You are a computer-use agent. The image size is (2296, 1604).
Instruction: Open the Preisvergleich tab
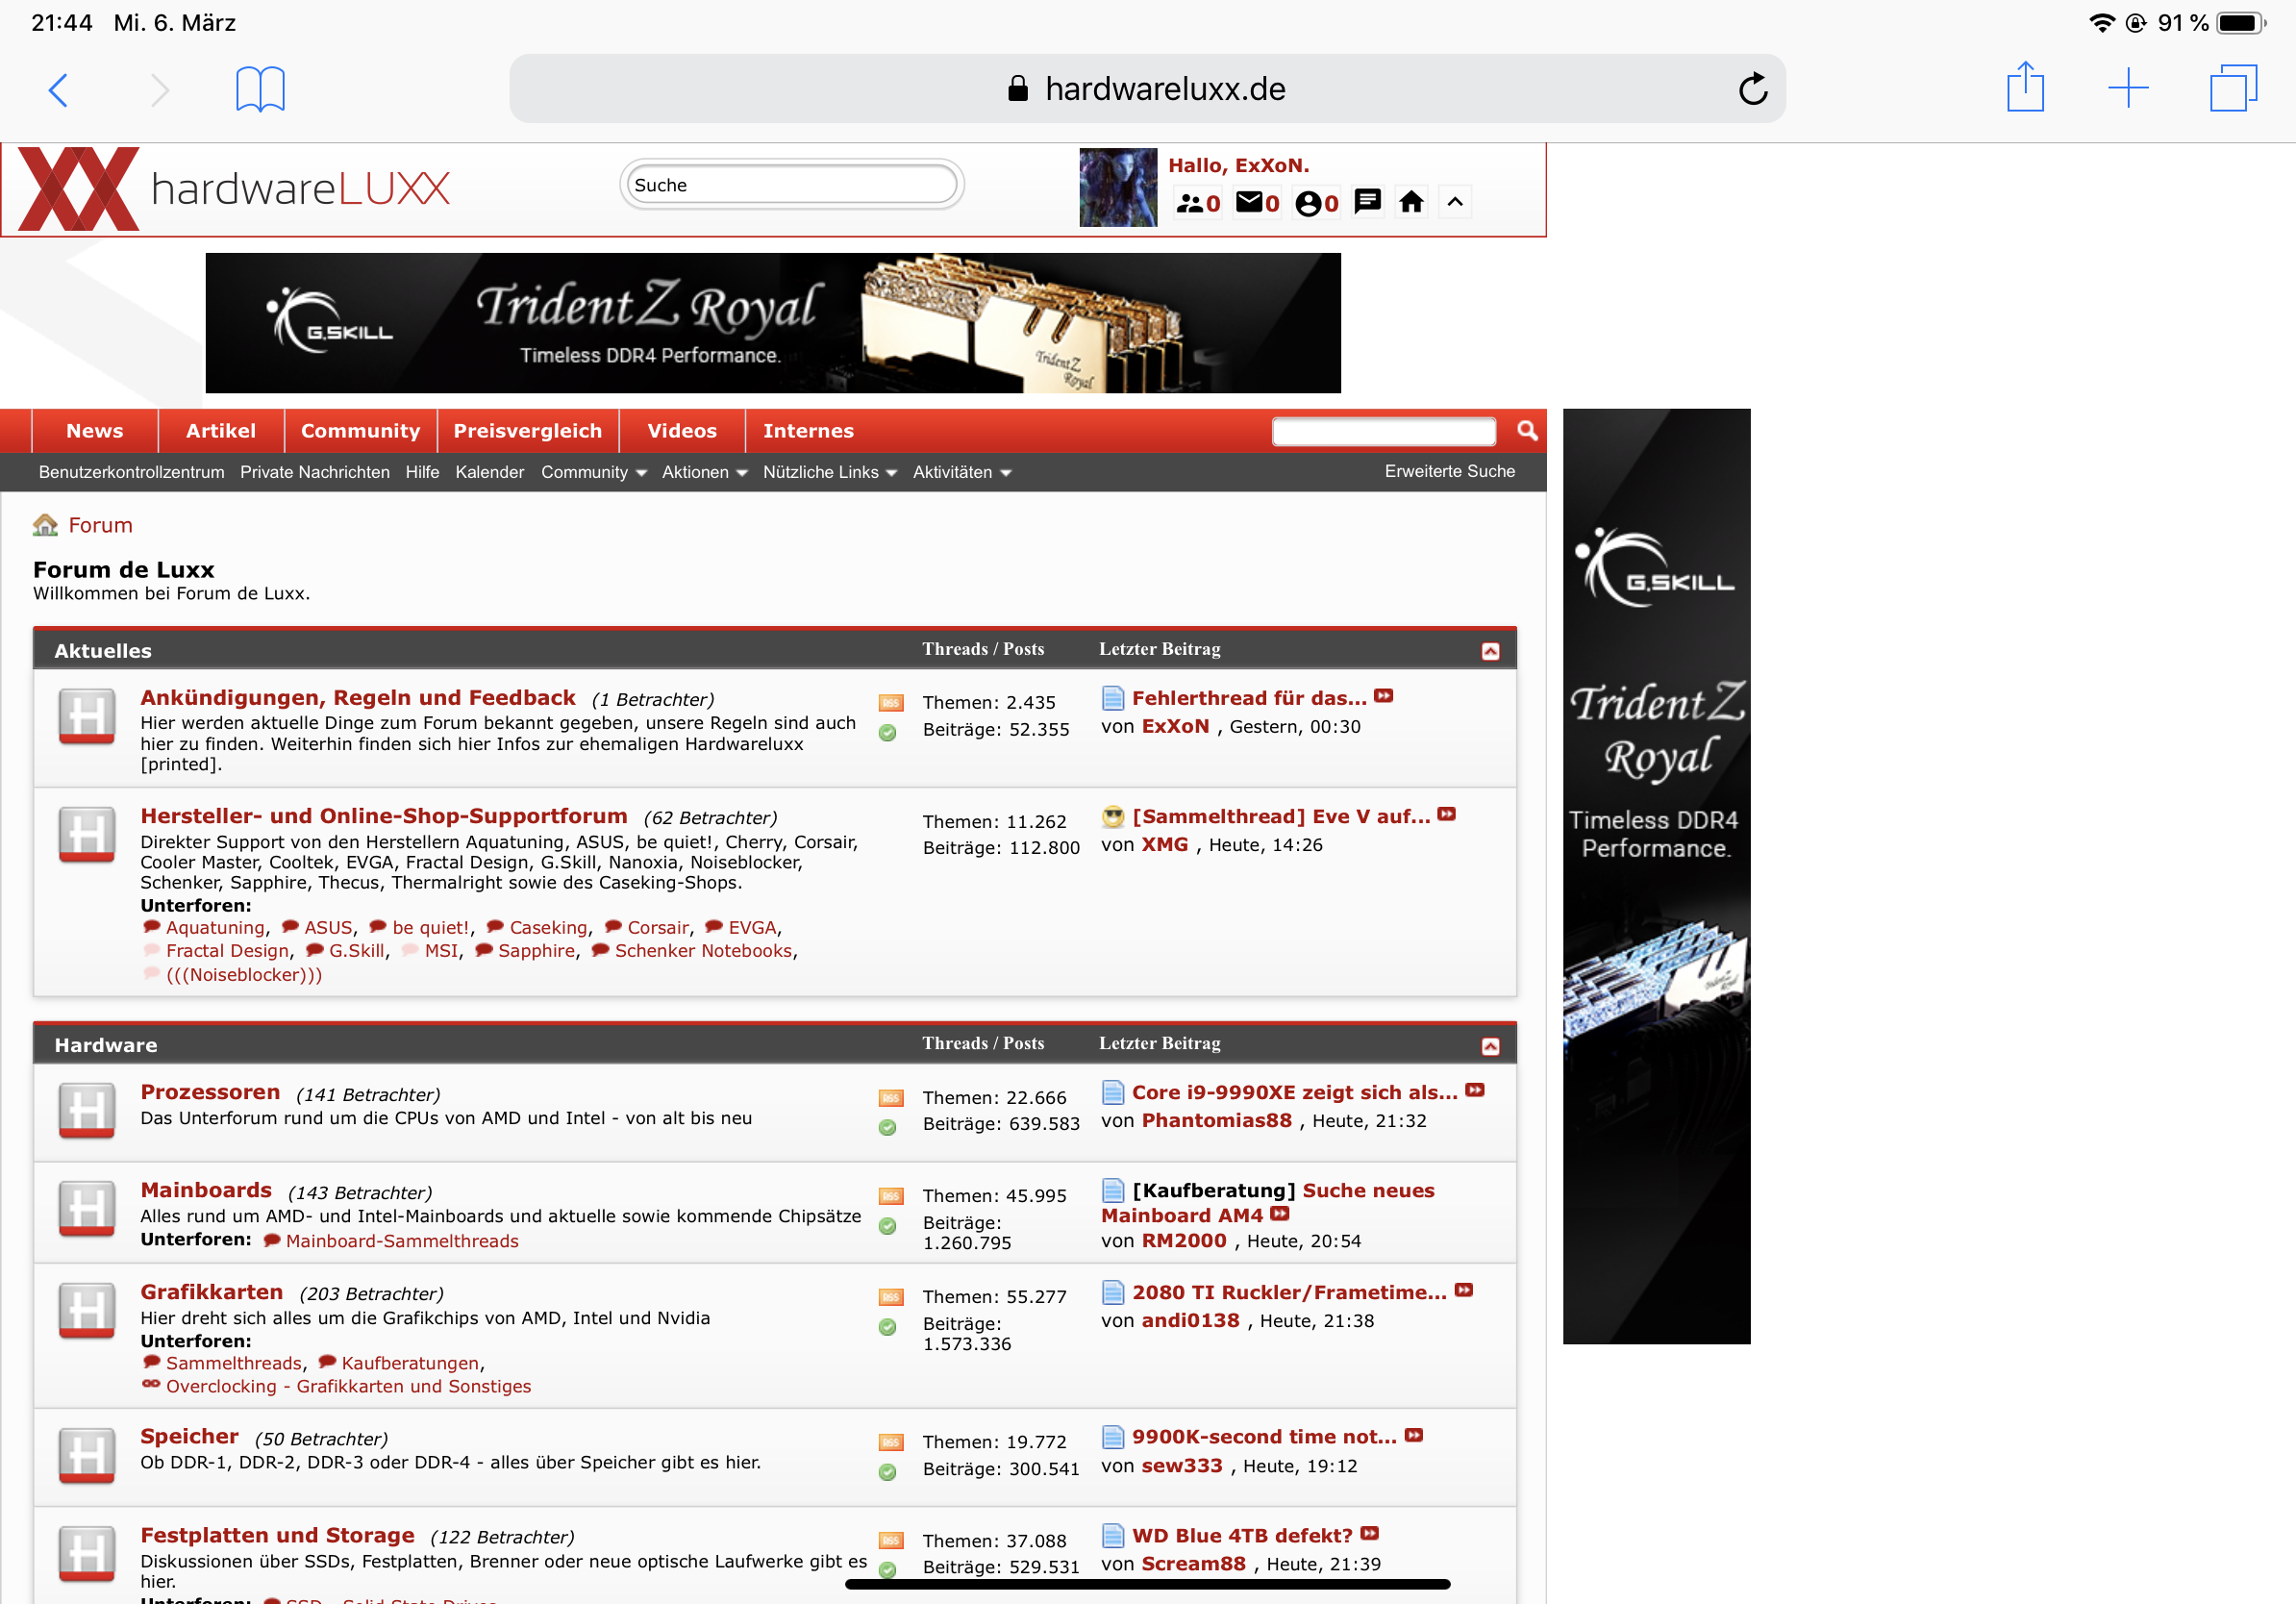point(527,431)
